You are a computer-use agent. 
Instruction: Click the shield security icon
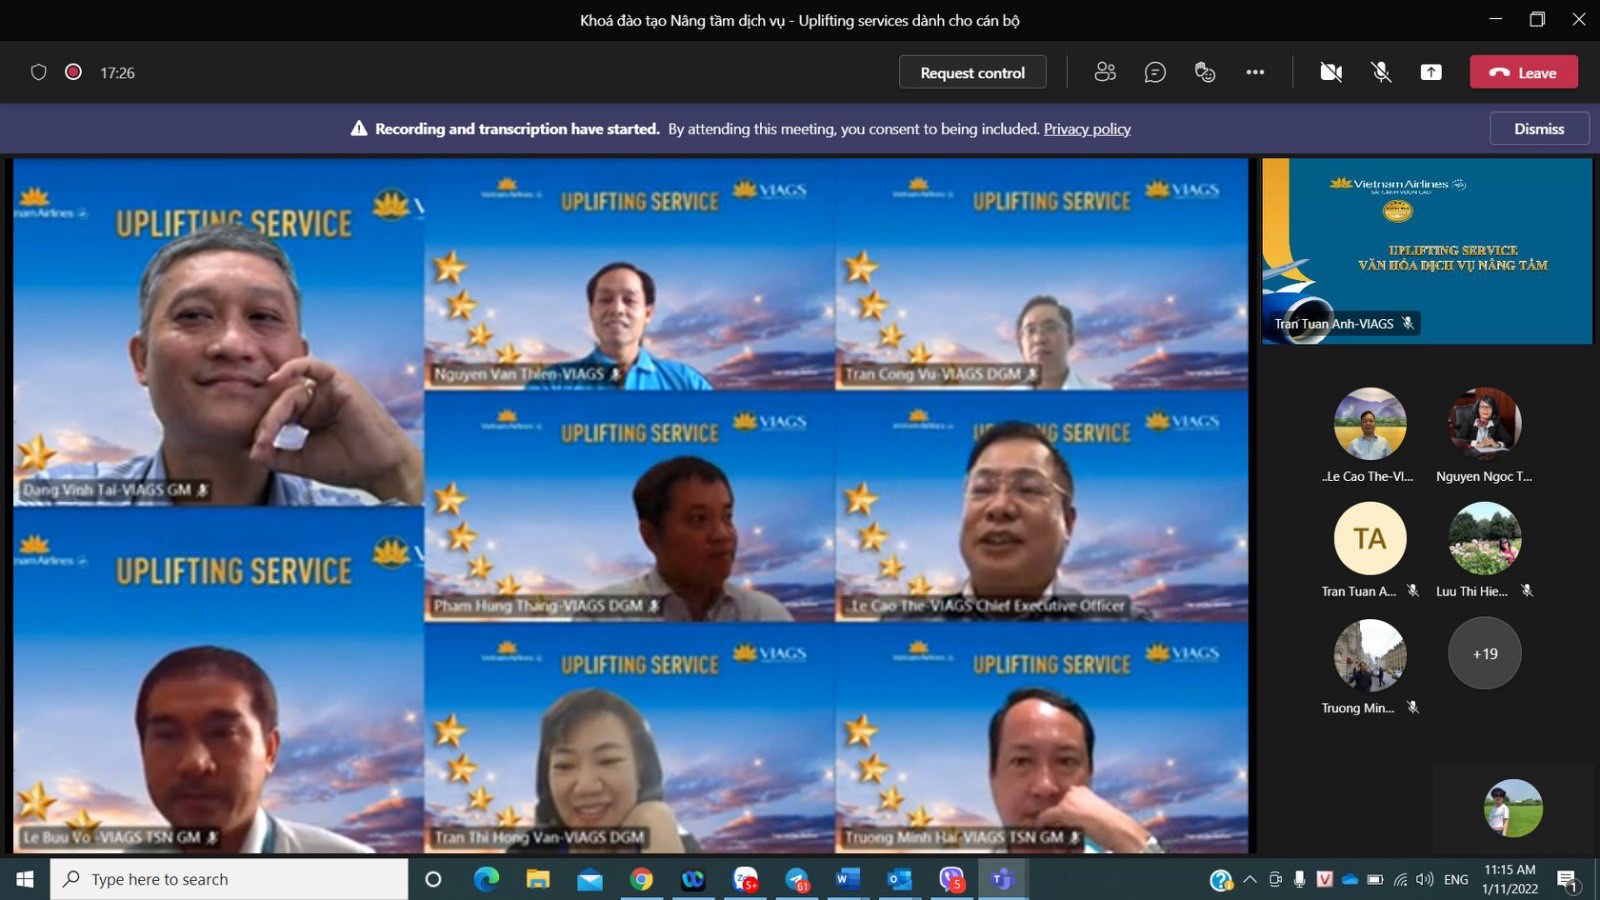[39, 72]
